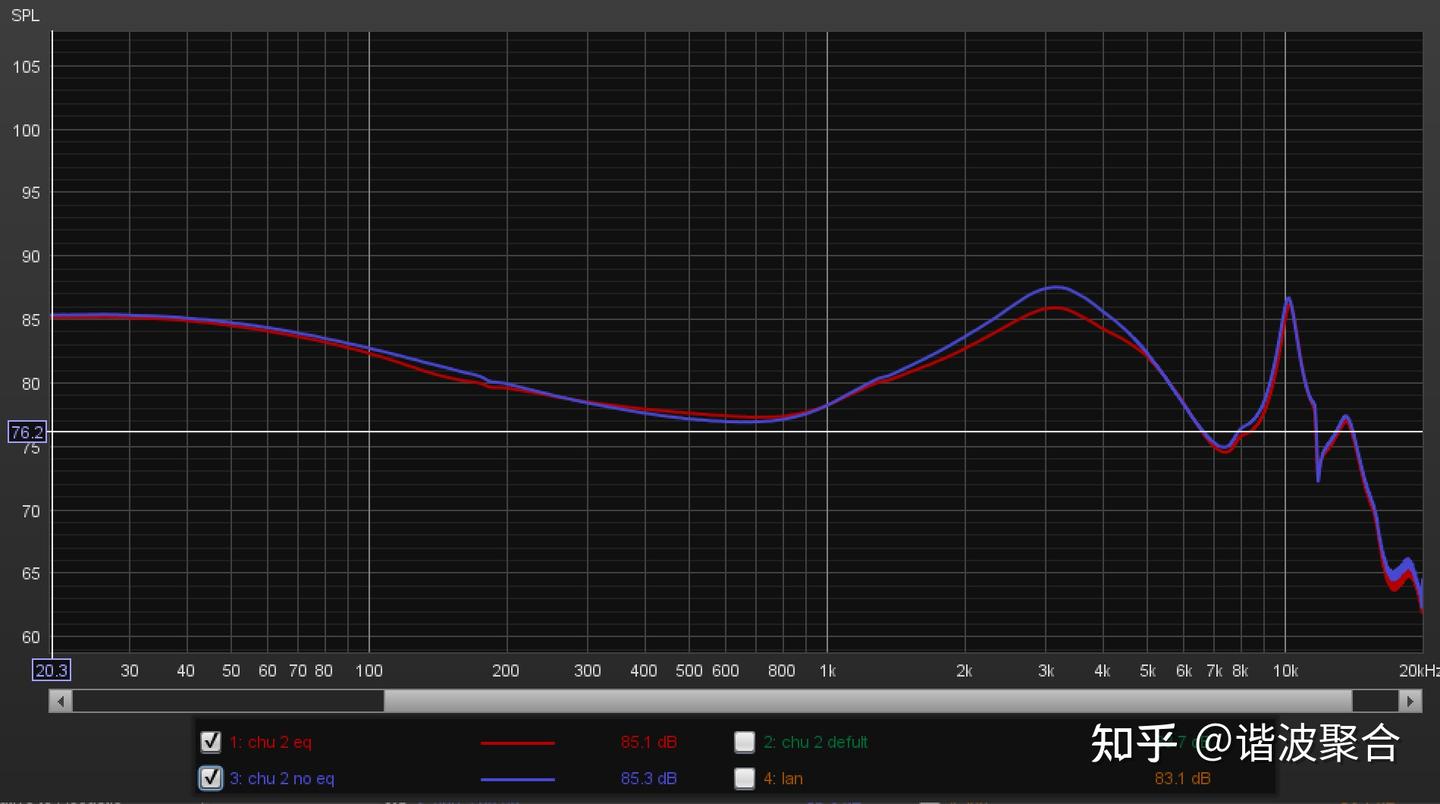
Task: Click the blue line swatch for chu 2 no eq
Action: 517,779
